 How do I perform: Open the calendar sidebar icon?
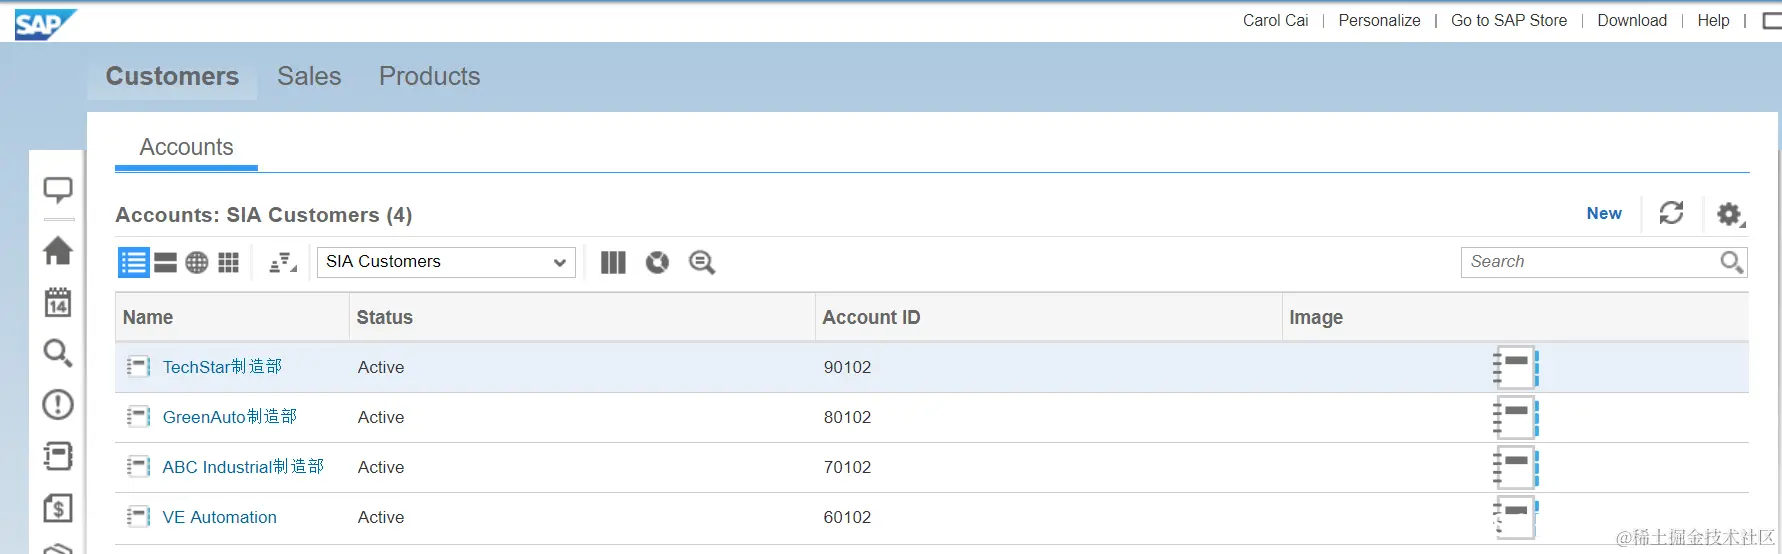tap(58, 302)
